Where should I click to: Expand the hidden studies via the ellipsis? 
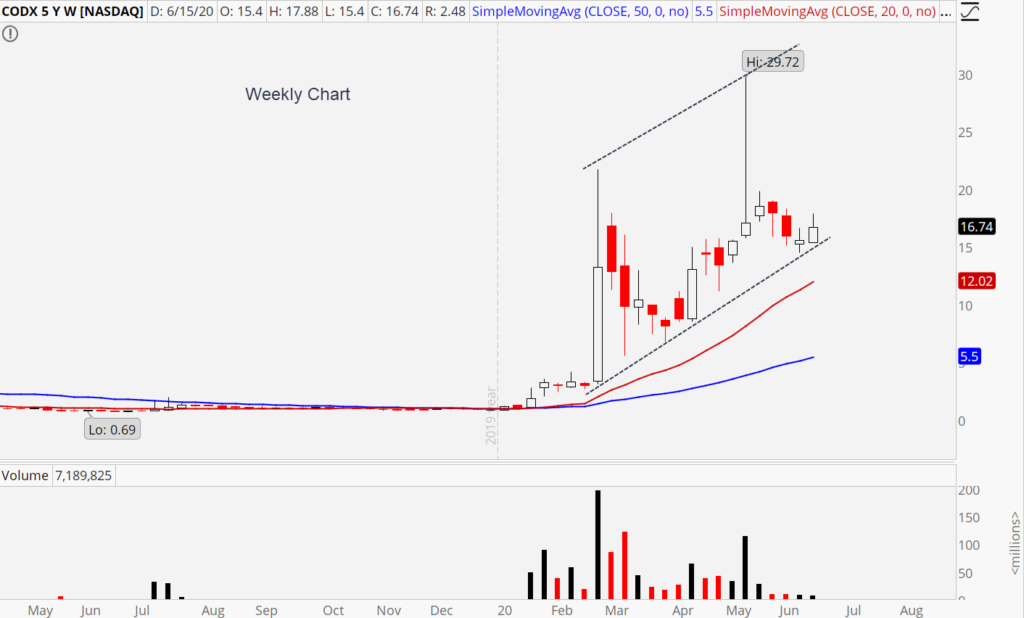click(x=946, y=12)
